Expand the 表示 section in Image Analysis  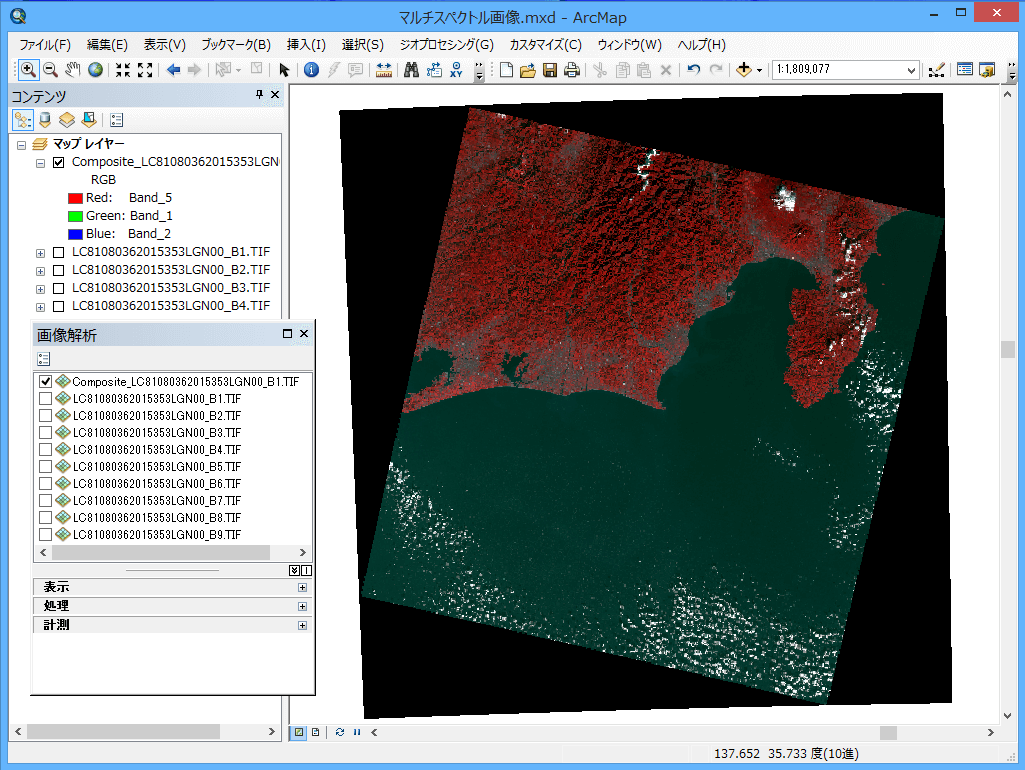pos(302,587)
